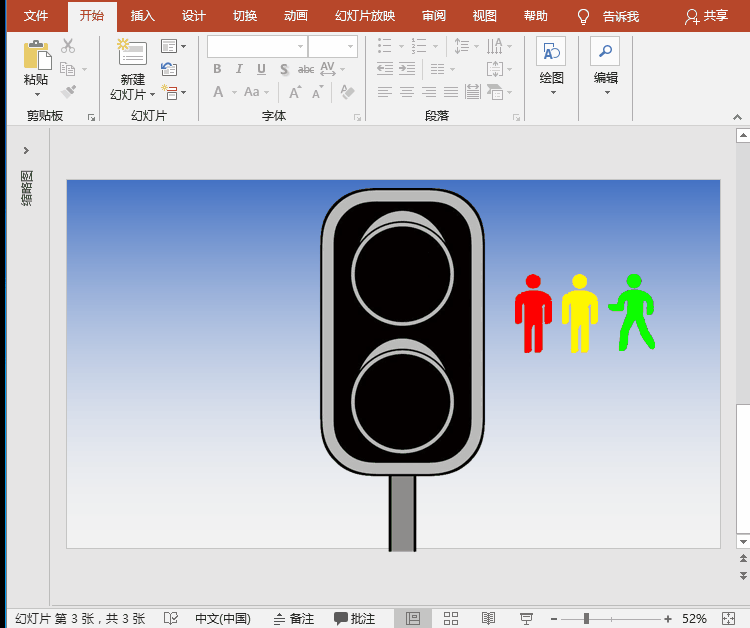Click the Decrease Indent icon
This screenshot has height=628, width=750.
point(385,69)
